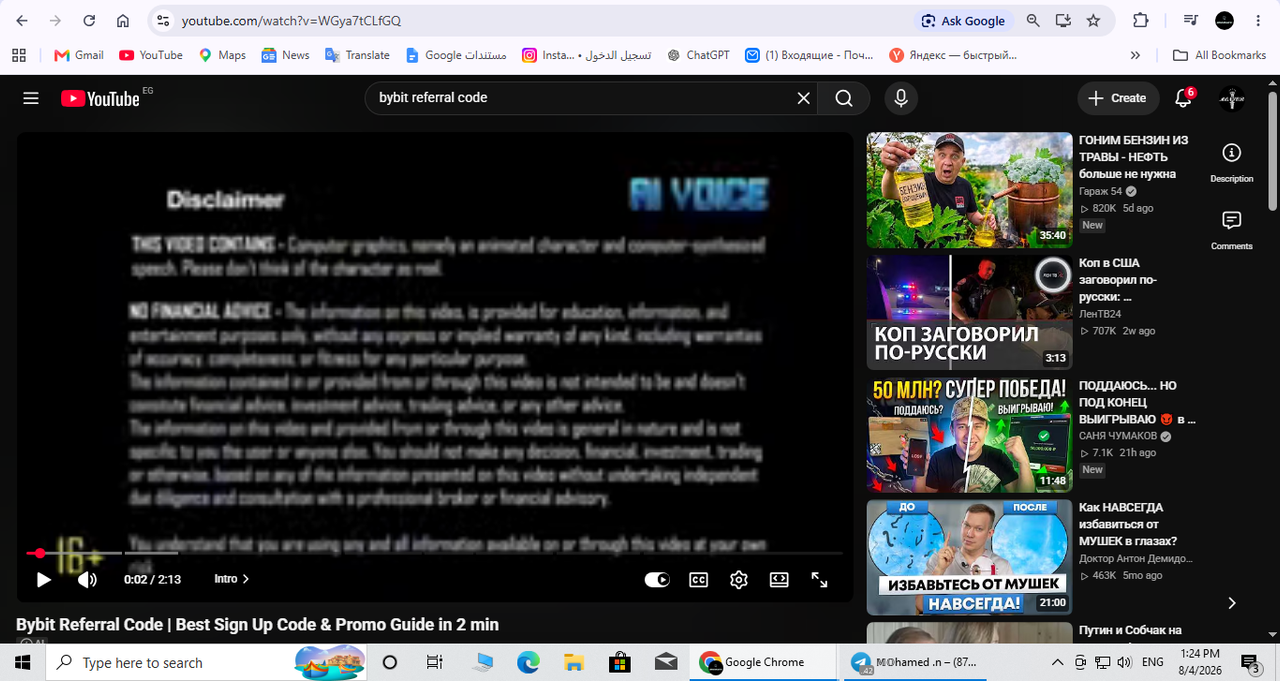Open ChatGPT bookmark
1280x681 pixels.
click(x=698, y=55)
